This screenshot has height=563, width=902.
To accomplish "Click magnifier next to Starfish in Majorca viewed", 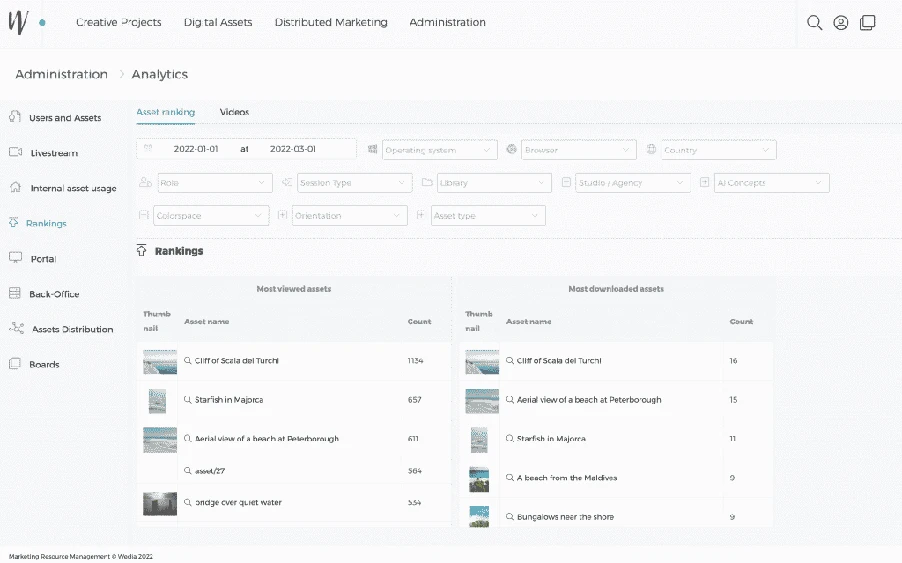I will pos(188,399).
